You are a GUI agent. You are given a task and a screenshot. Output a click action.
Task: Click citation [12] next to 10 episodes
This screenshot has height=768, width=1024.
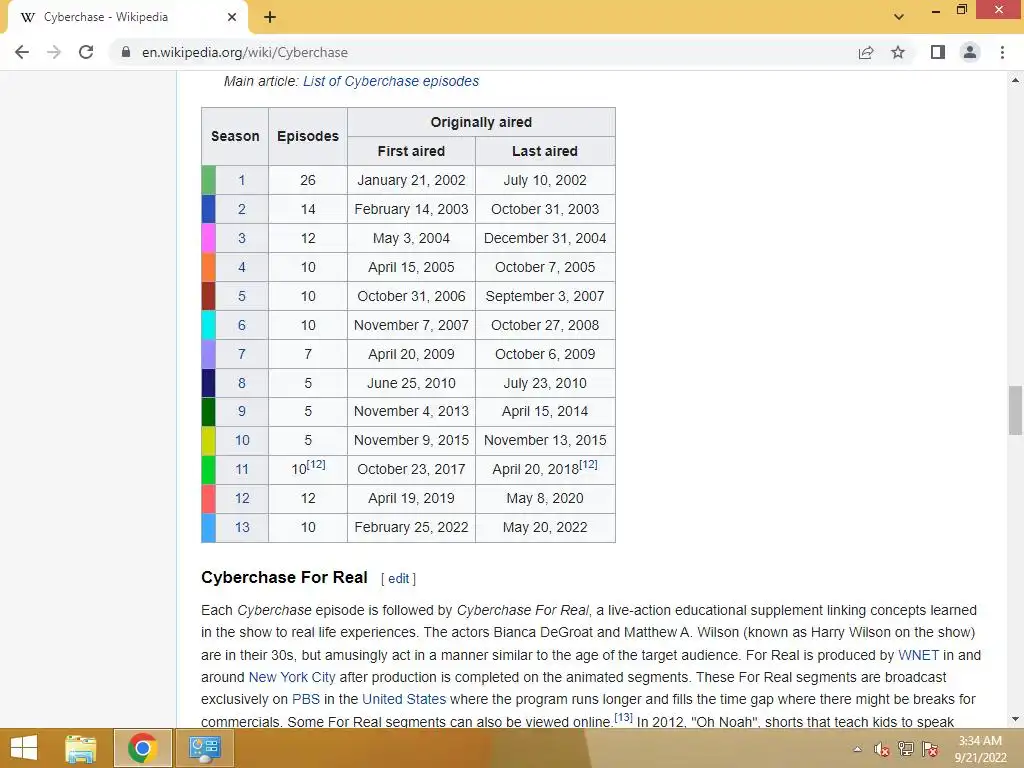click(x=316, y=464)
